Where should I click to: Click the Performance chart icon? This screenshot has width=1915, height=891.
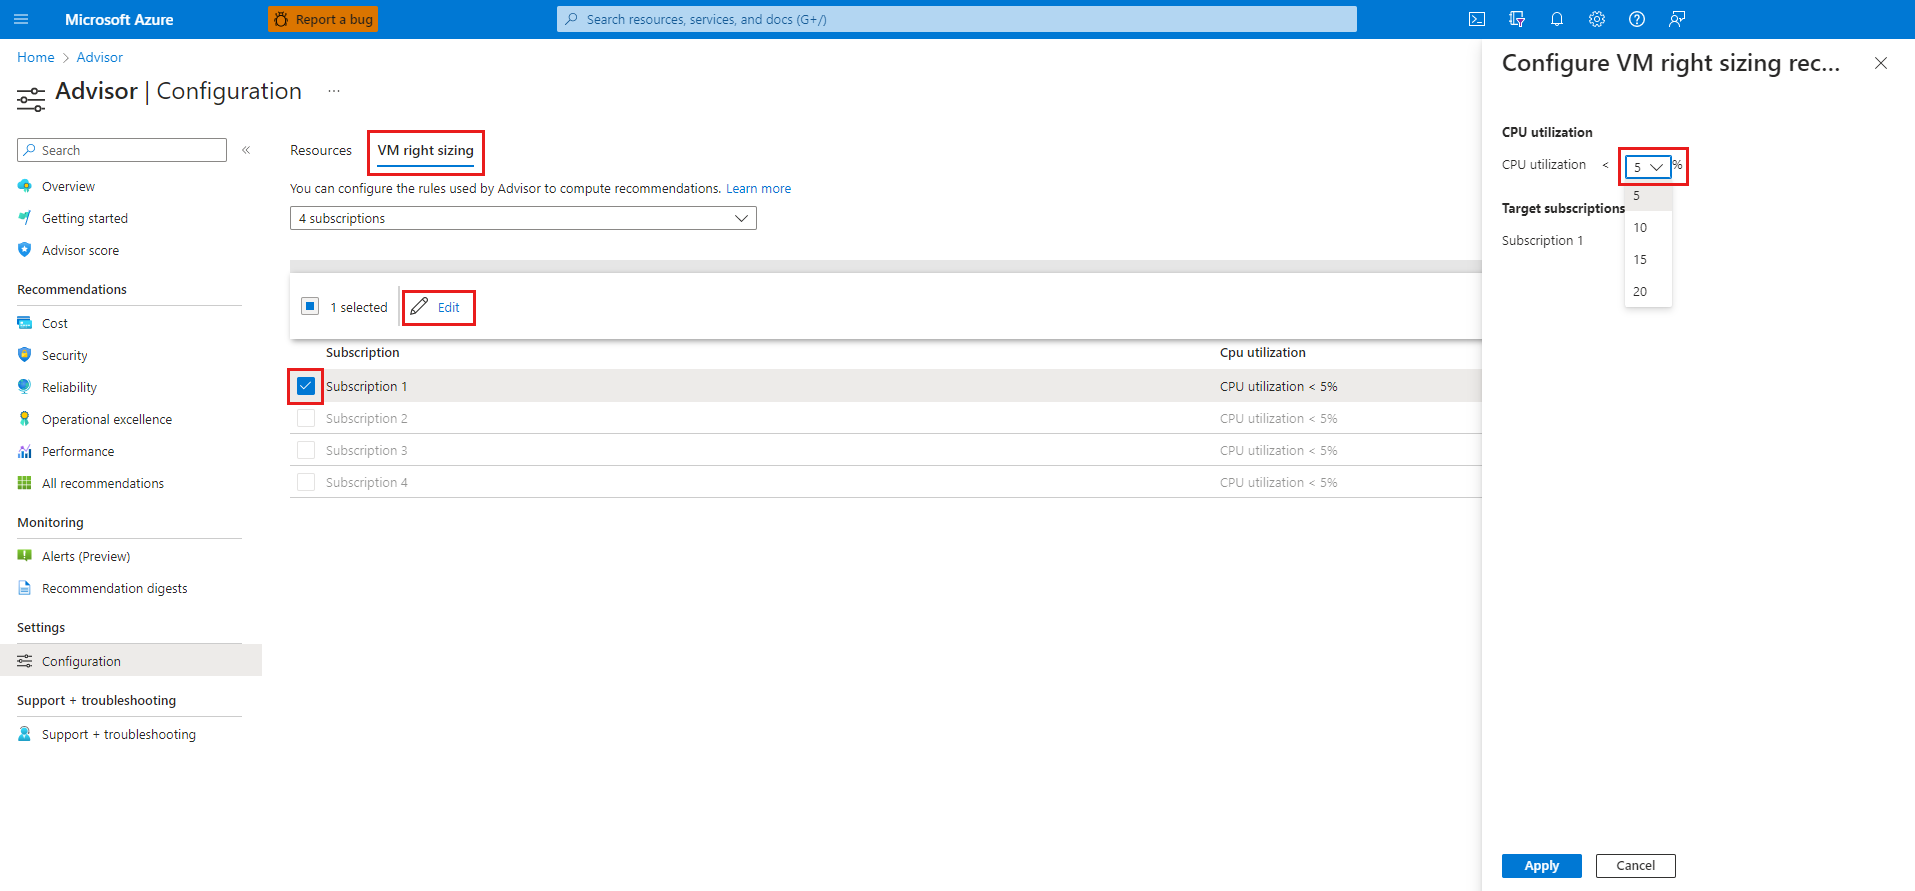25,451
